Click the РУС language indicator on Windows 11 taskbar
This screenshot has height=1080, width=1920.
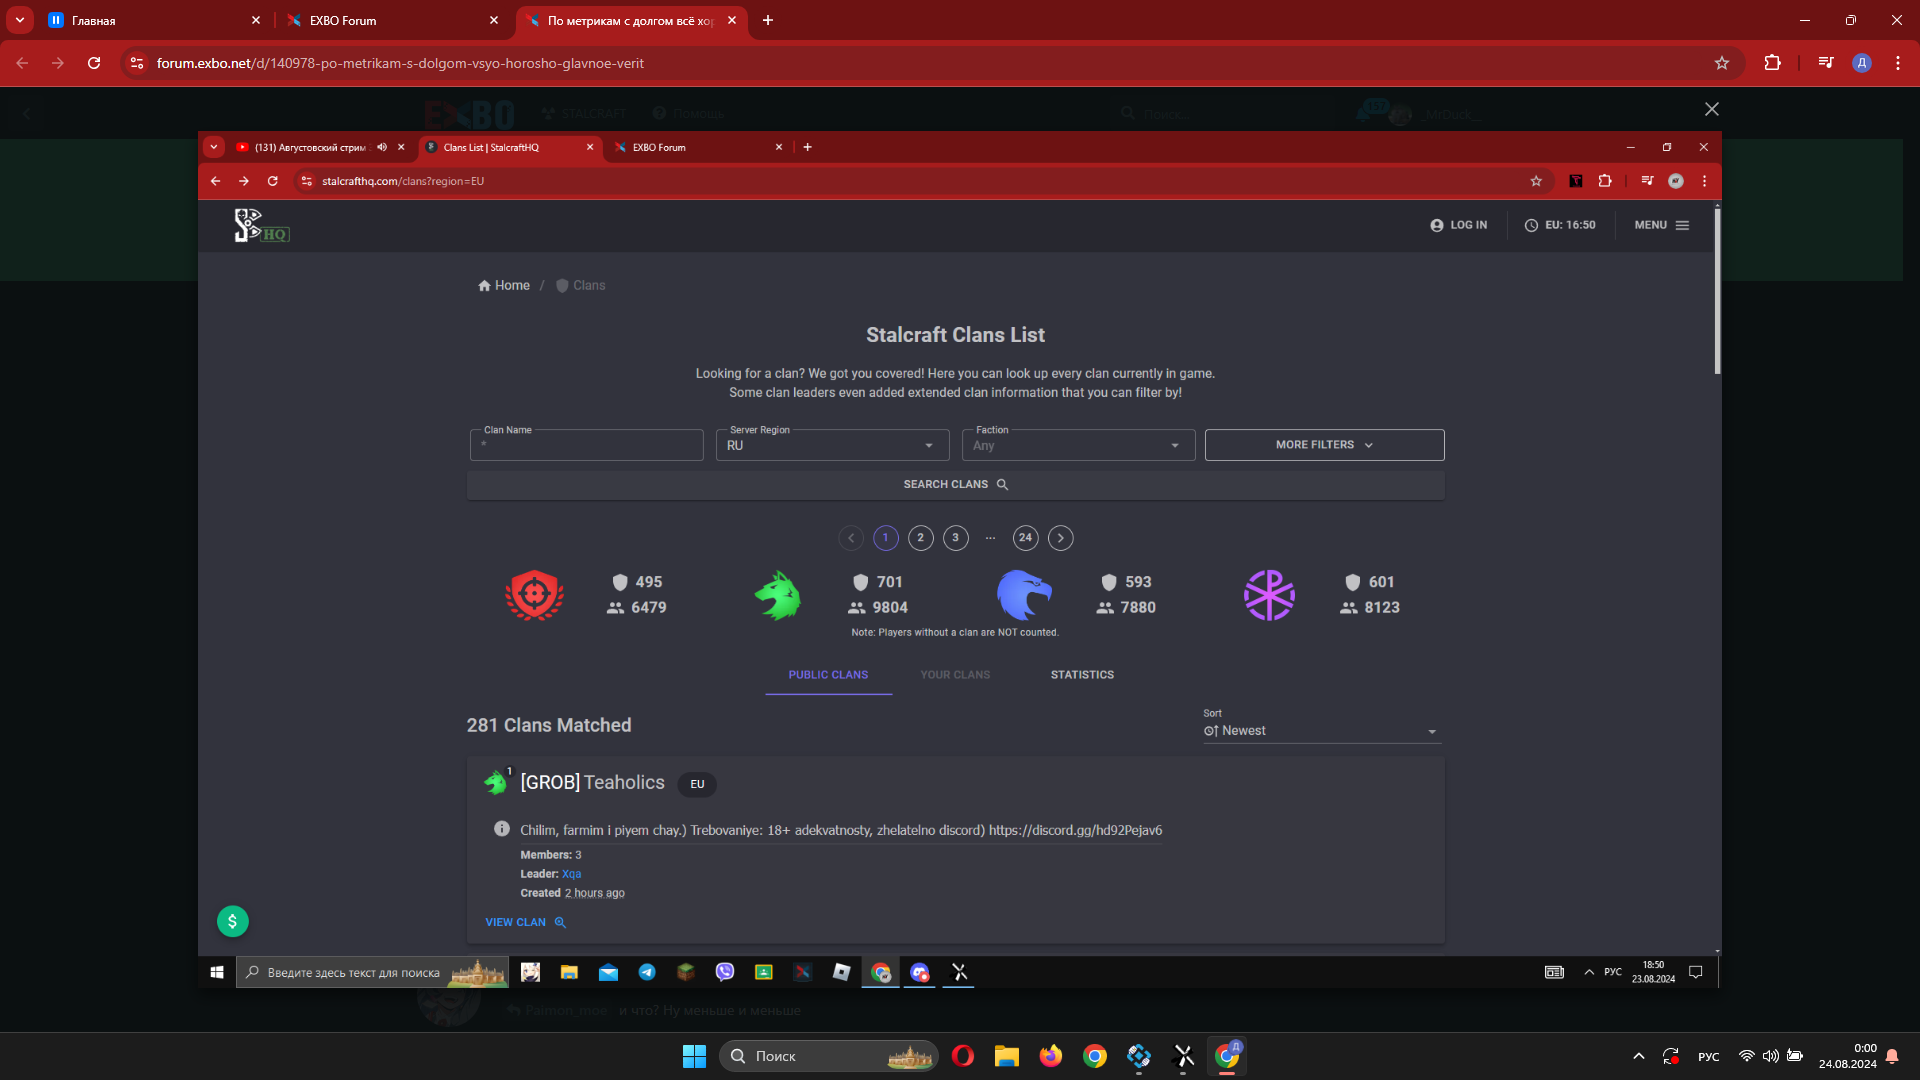tap(1709, 1056)
